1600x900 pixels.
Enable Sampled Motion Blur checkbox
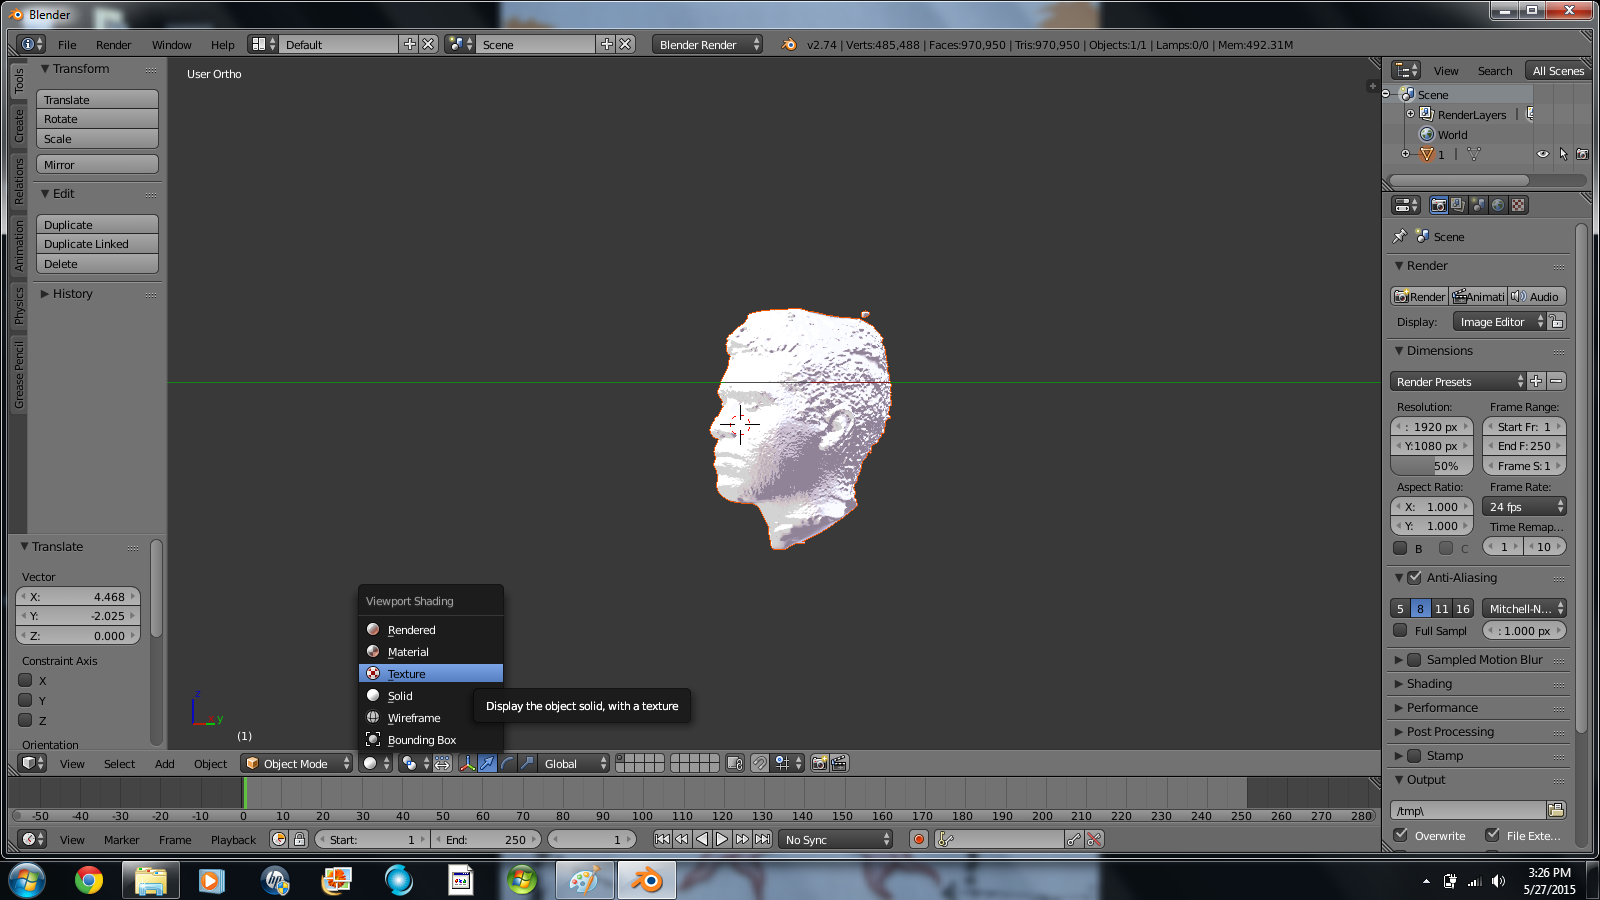[1414, 660]
